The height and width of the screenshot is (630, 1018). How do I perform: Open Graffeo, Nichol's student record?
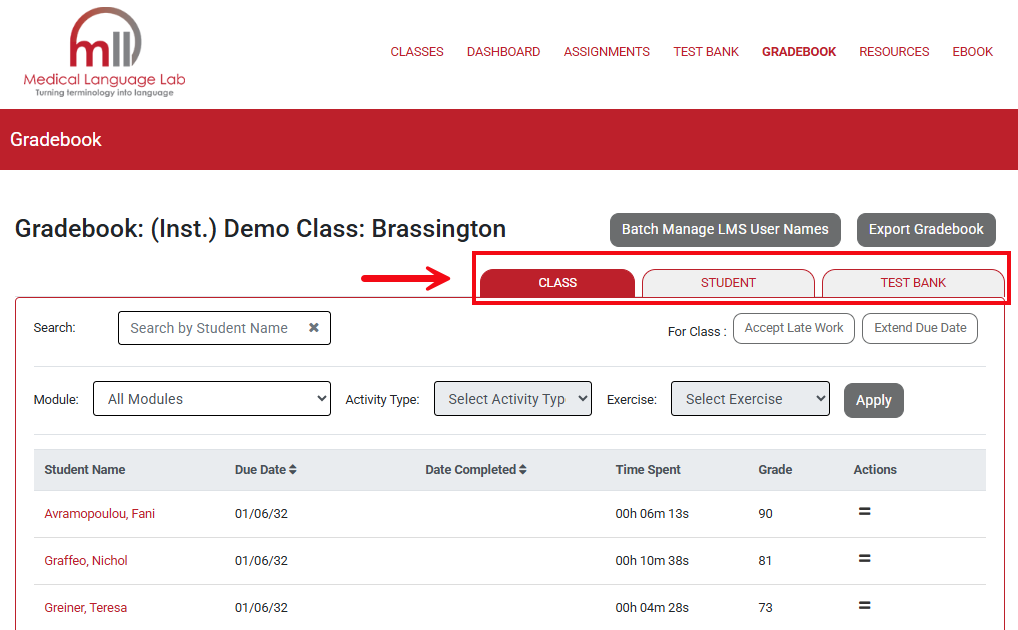point(86,560)
